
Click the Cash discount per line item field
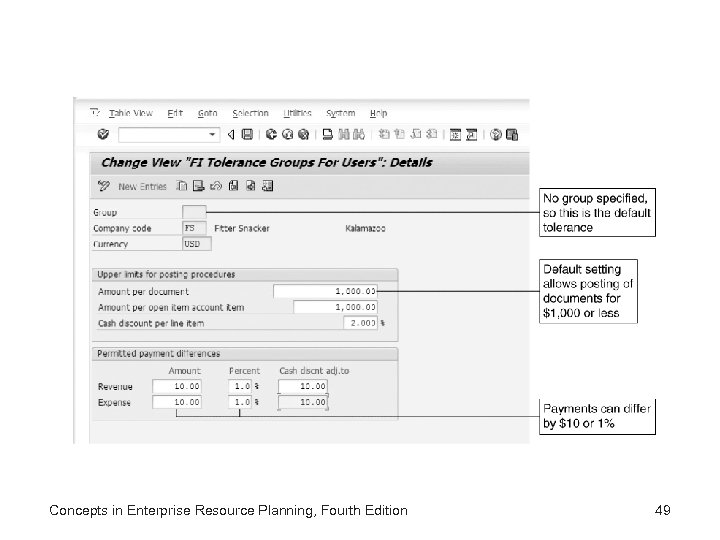coord(360,323)
